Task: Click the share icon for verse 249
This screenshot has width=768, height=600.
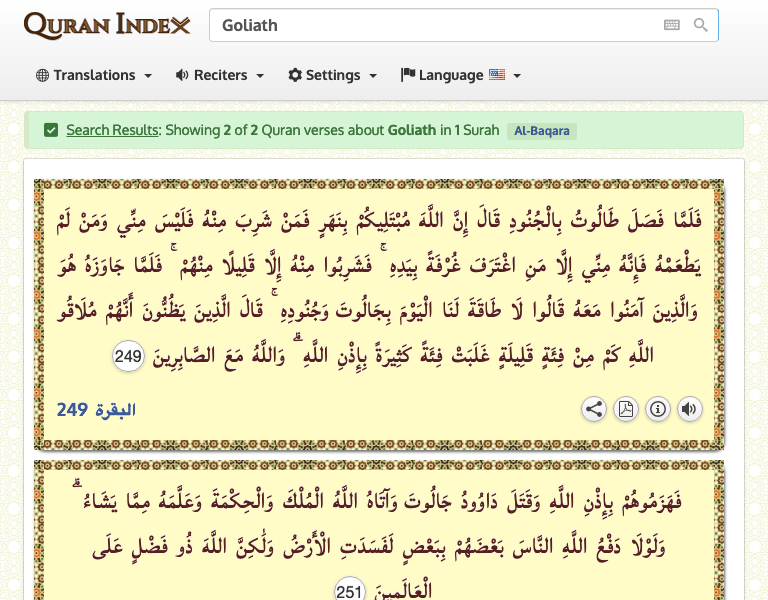Action: tap(594, 408)
